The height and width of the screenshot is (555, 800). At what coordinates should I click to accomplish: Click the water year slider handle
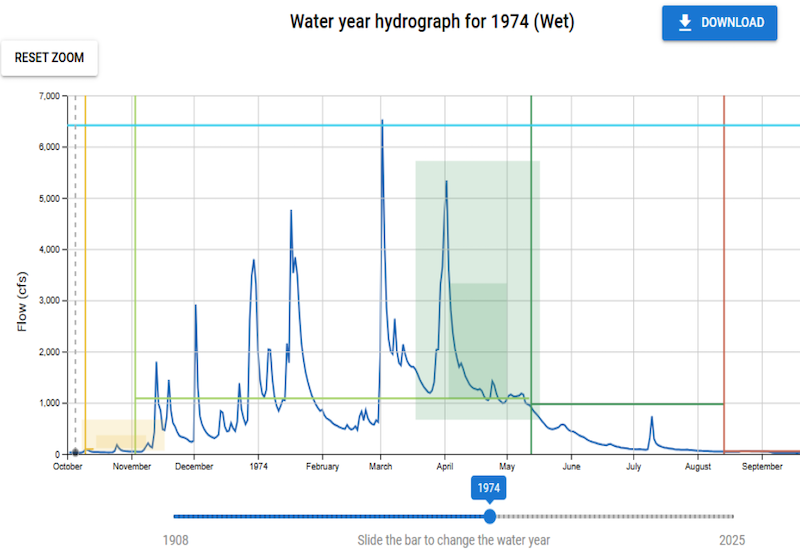click(x=489, y=516)
